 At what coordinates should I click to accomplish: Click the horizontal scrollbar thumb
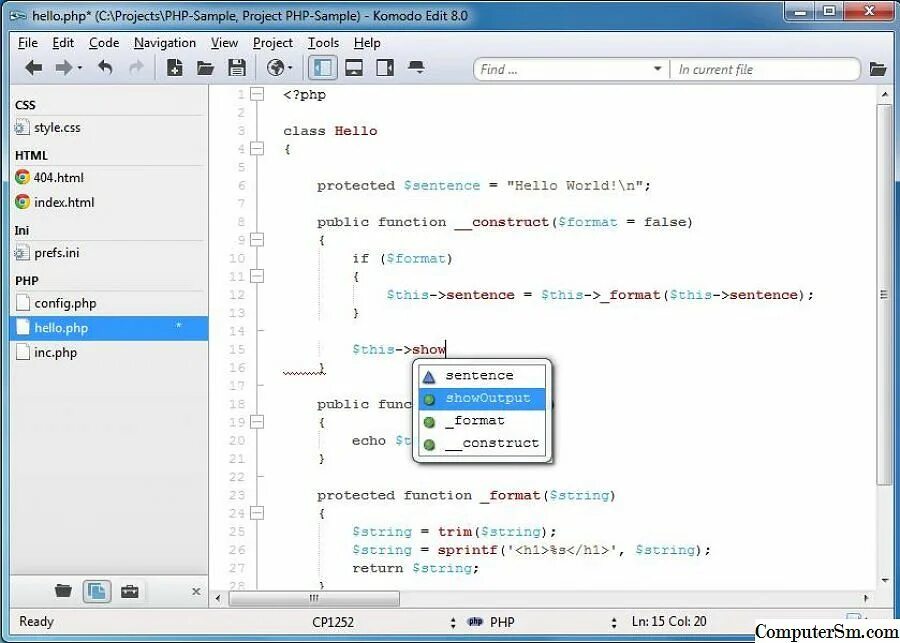[314, 598]
